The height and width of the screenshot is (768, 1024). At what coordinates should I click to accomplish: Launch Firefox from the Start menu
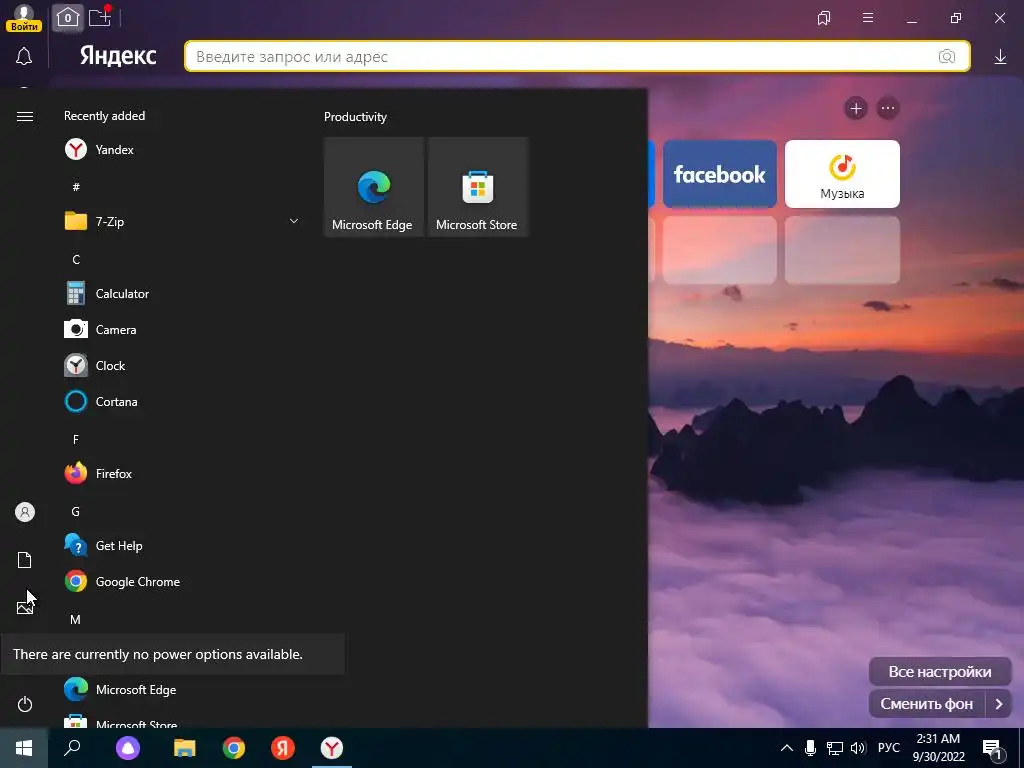coord(183,473)
